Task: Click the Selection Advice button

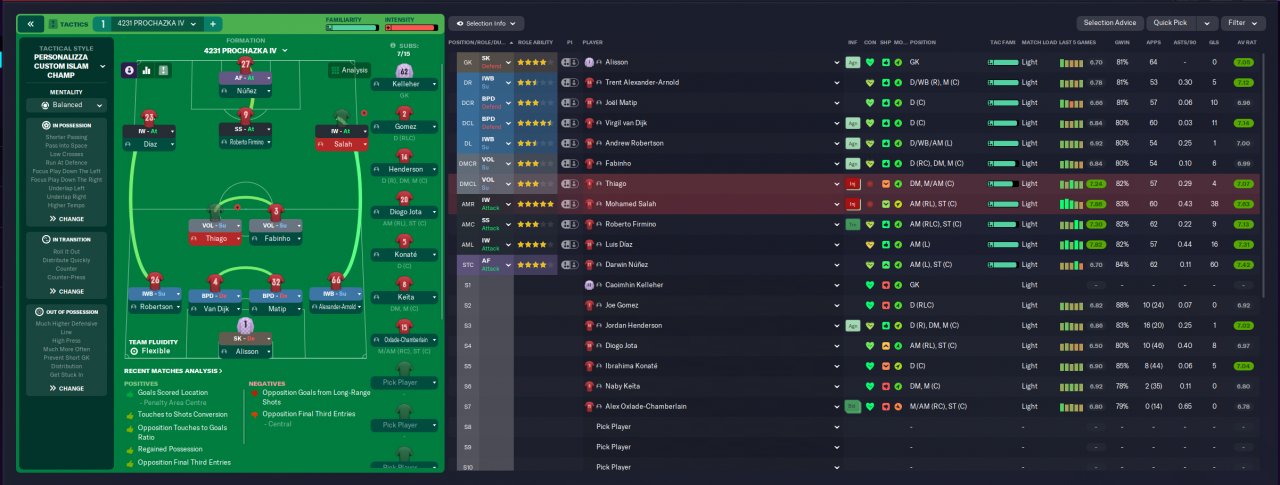Action: 1110,23
